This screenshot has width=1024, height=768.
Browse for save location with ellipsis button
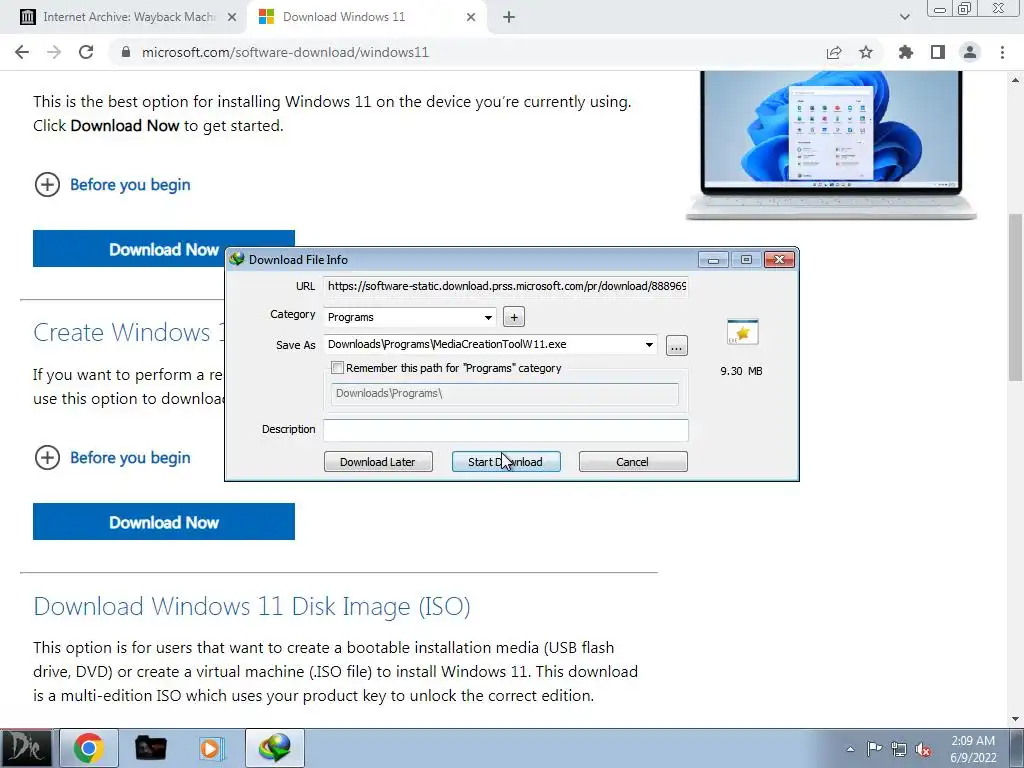pos(677,345)
